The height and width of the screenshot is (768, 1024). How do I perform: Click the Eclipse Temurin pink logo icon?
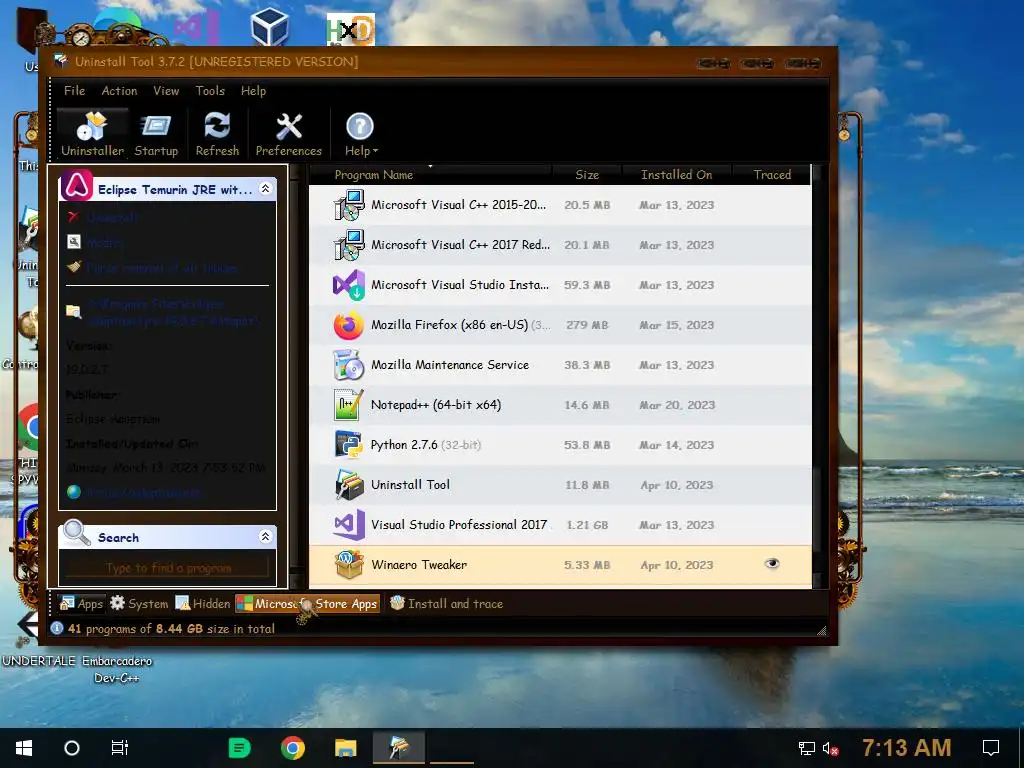[x=77, y=186]
